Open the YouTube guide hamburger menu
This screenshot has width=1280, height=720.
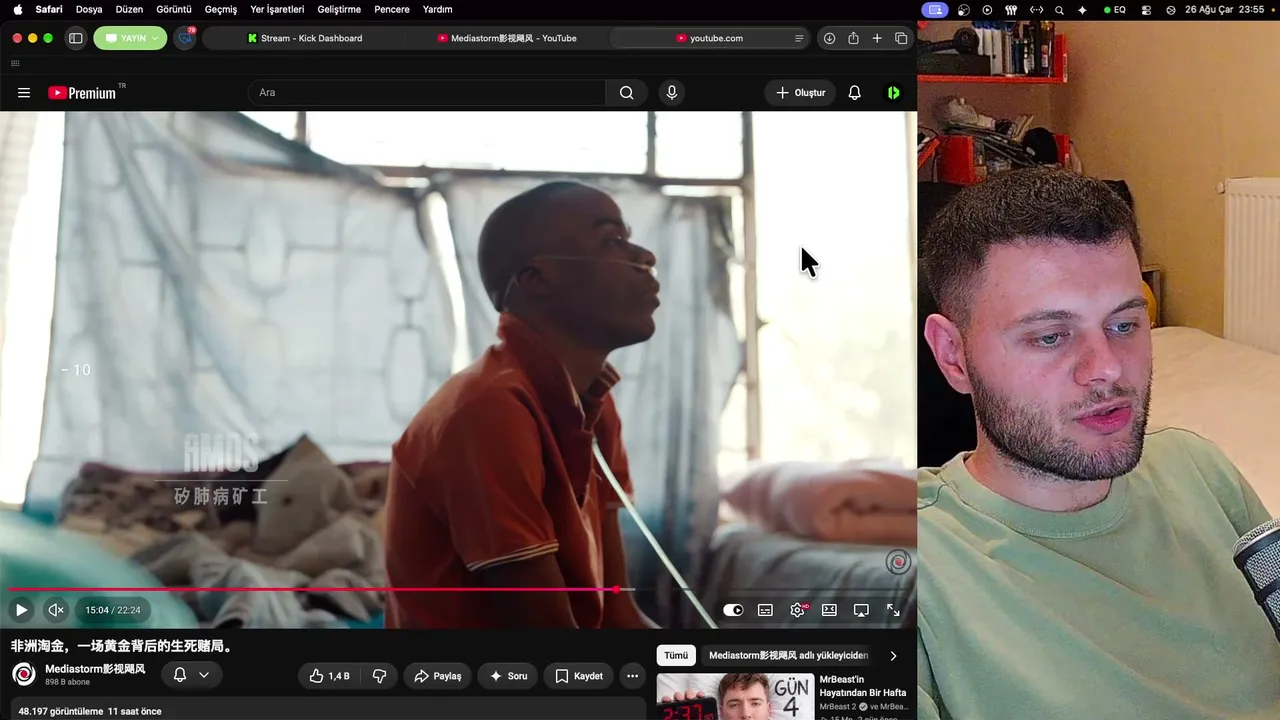coord(24,93)
